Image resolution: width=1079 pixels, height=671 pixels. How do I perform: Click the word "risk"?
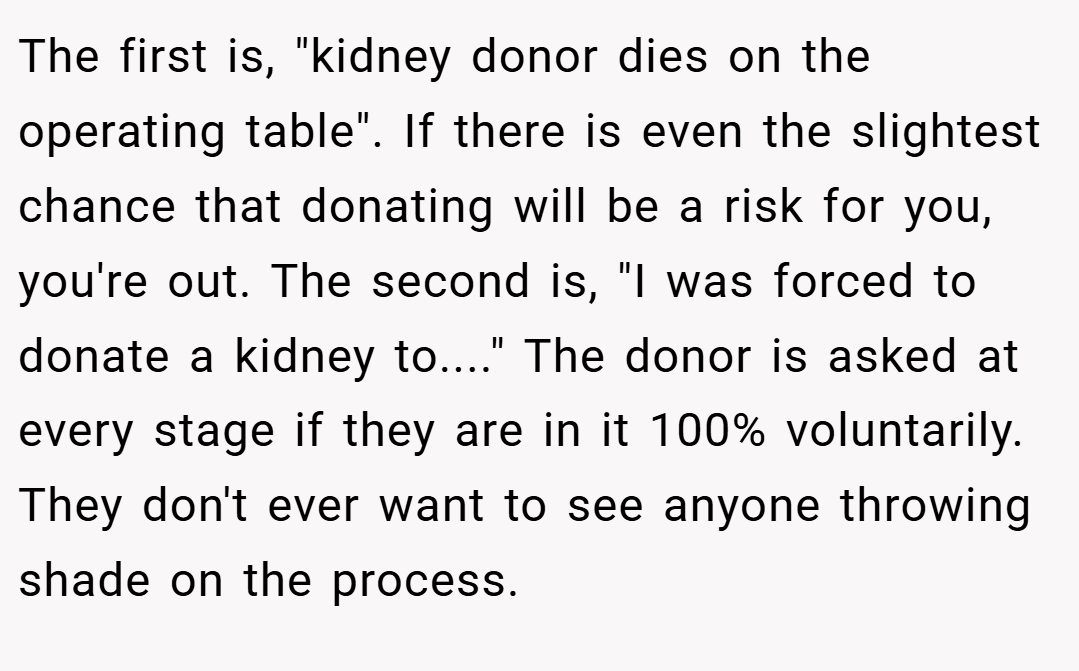point(763,206)
